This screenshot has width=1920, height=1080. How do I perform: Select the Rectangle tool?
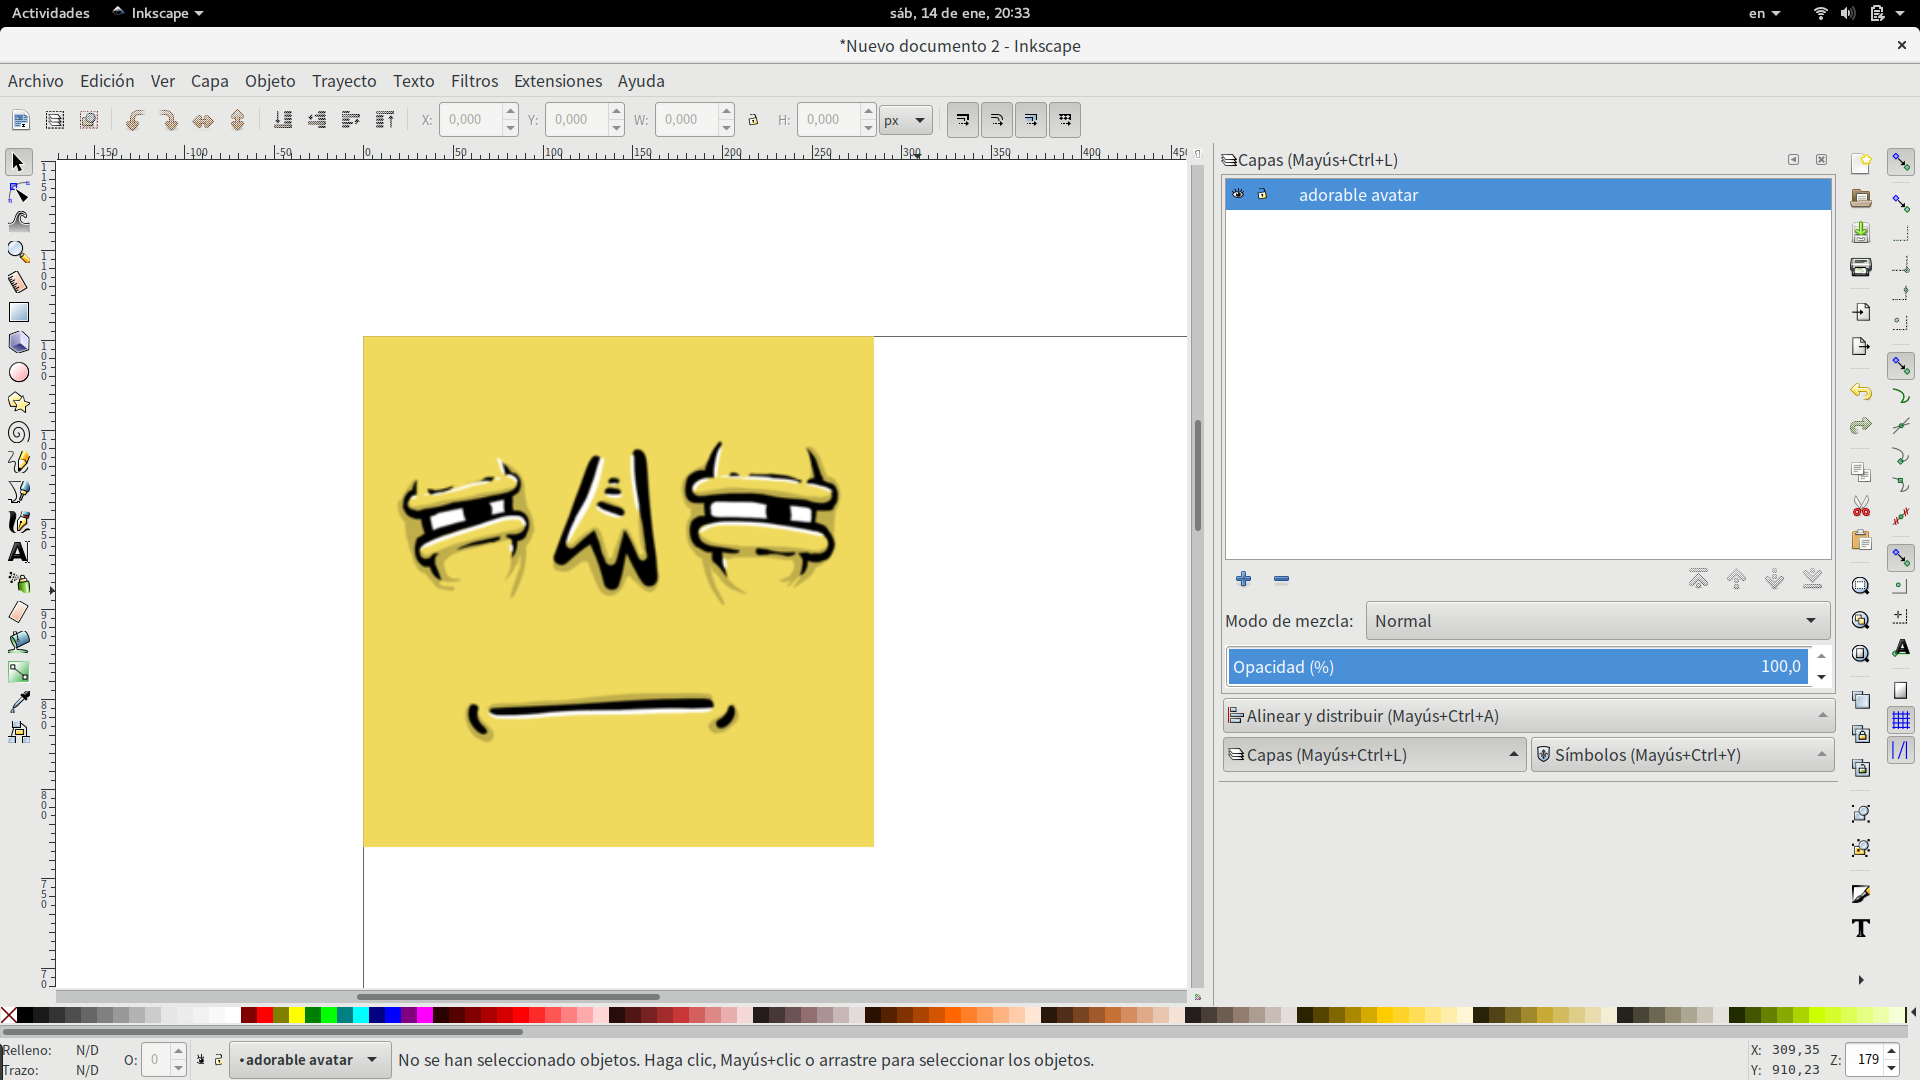point(18,312)
